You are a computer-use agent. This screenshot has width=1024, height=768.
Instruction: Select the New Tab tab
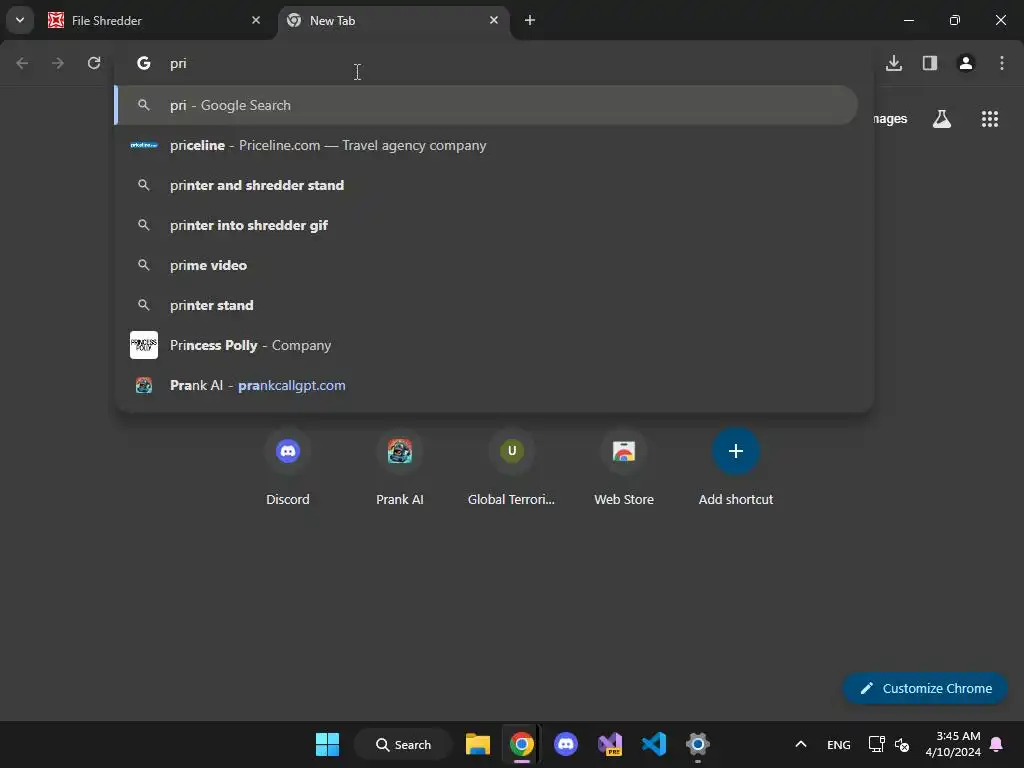click(x=394, y=20)
